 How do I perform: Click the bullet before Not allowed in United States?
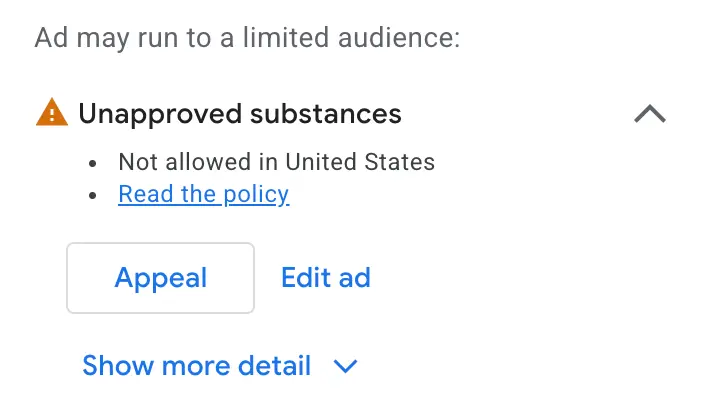coord(92,163)
